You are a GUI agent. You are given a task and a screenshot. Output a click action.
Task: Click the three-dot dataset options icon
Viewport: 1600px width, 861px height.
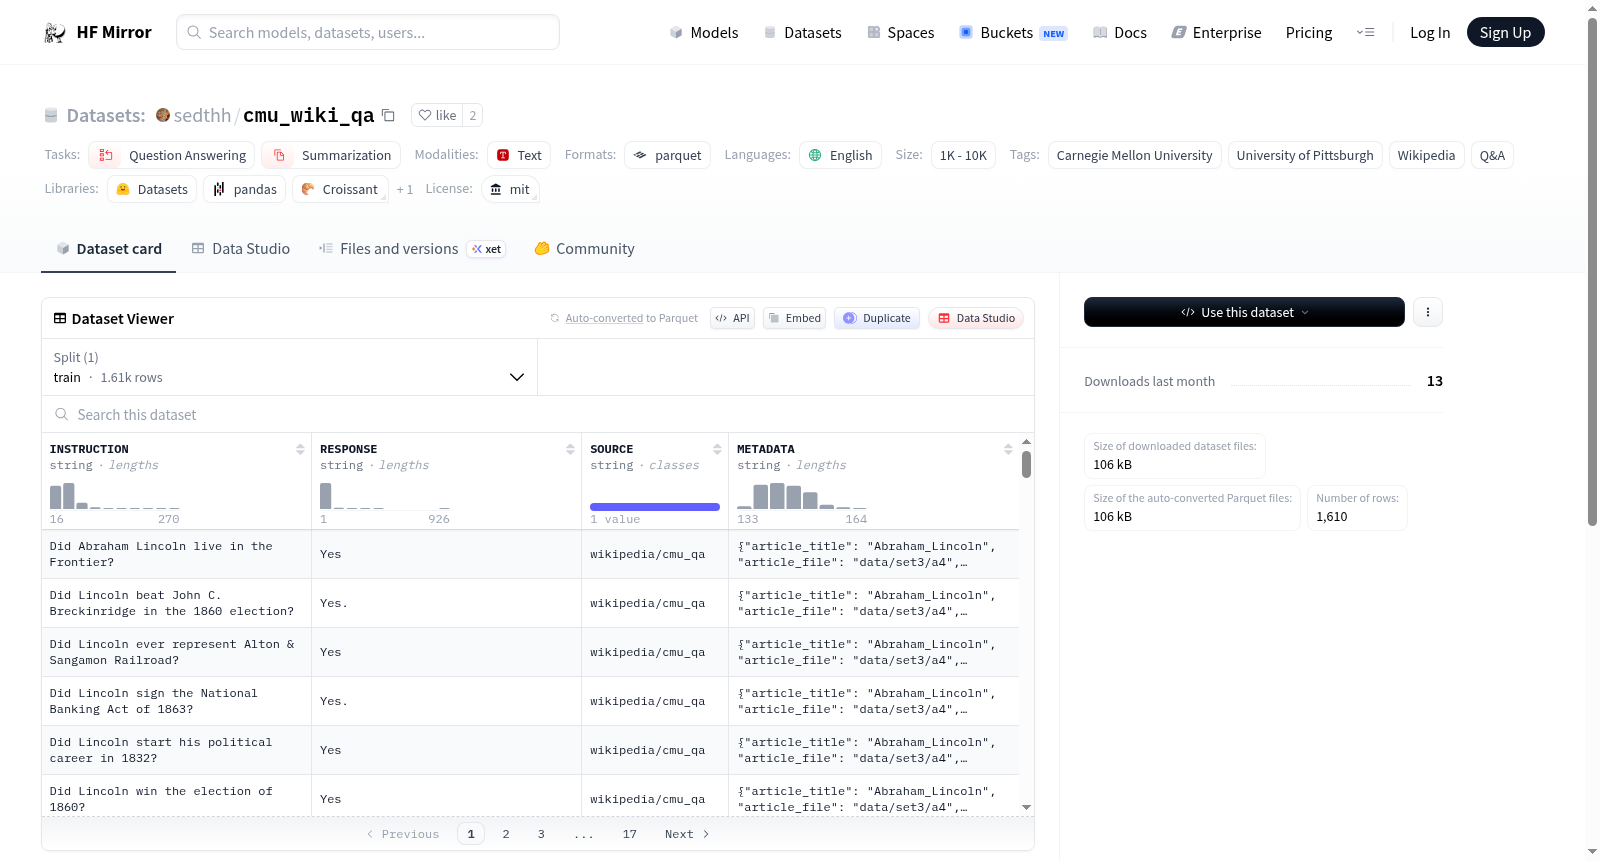pyautogui.click(x=1428, y=312)
